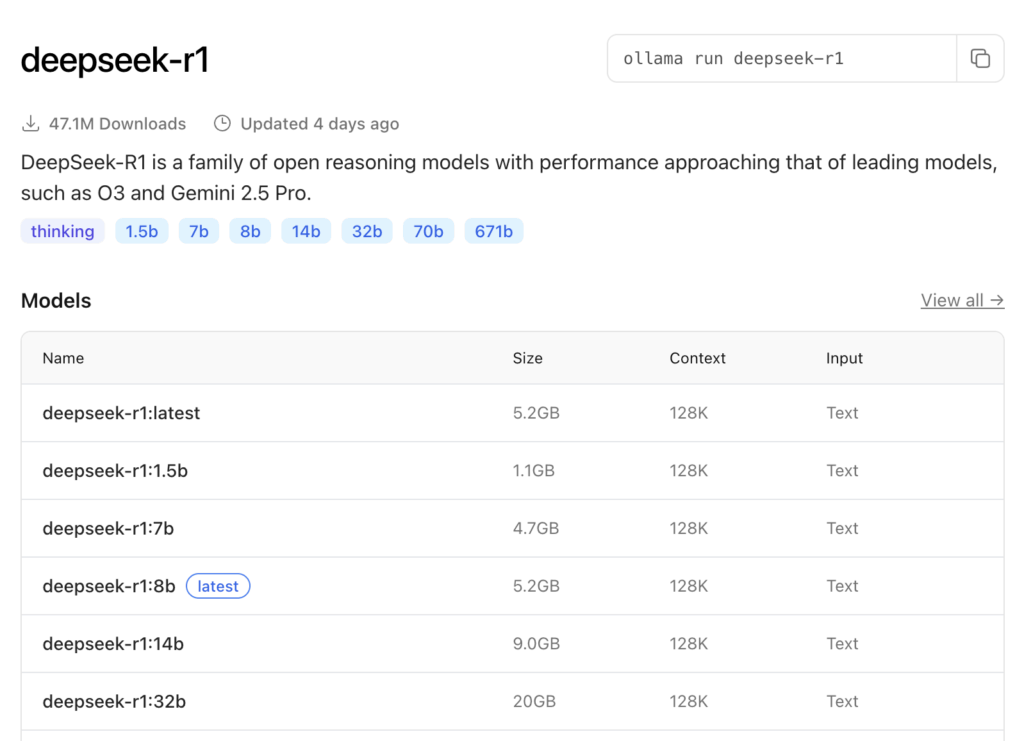Viewport: 1024px width, 741px height.
Task: Click the downloads arrow icon
Action: click(31, 123)
